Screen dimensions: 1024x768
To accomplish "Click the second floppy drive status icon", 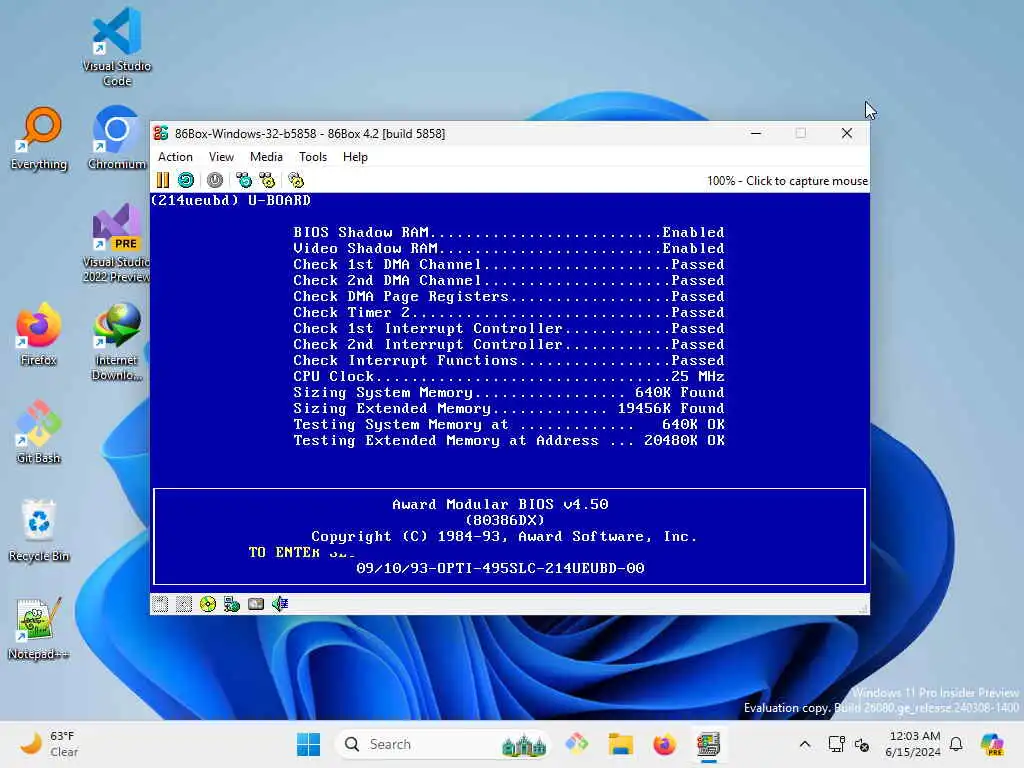I will (x=184, y=604).
